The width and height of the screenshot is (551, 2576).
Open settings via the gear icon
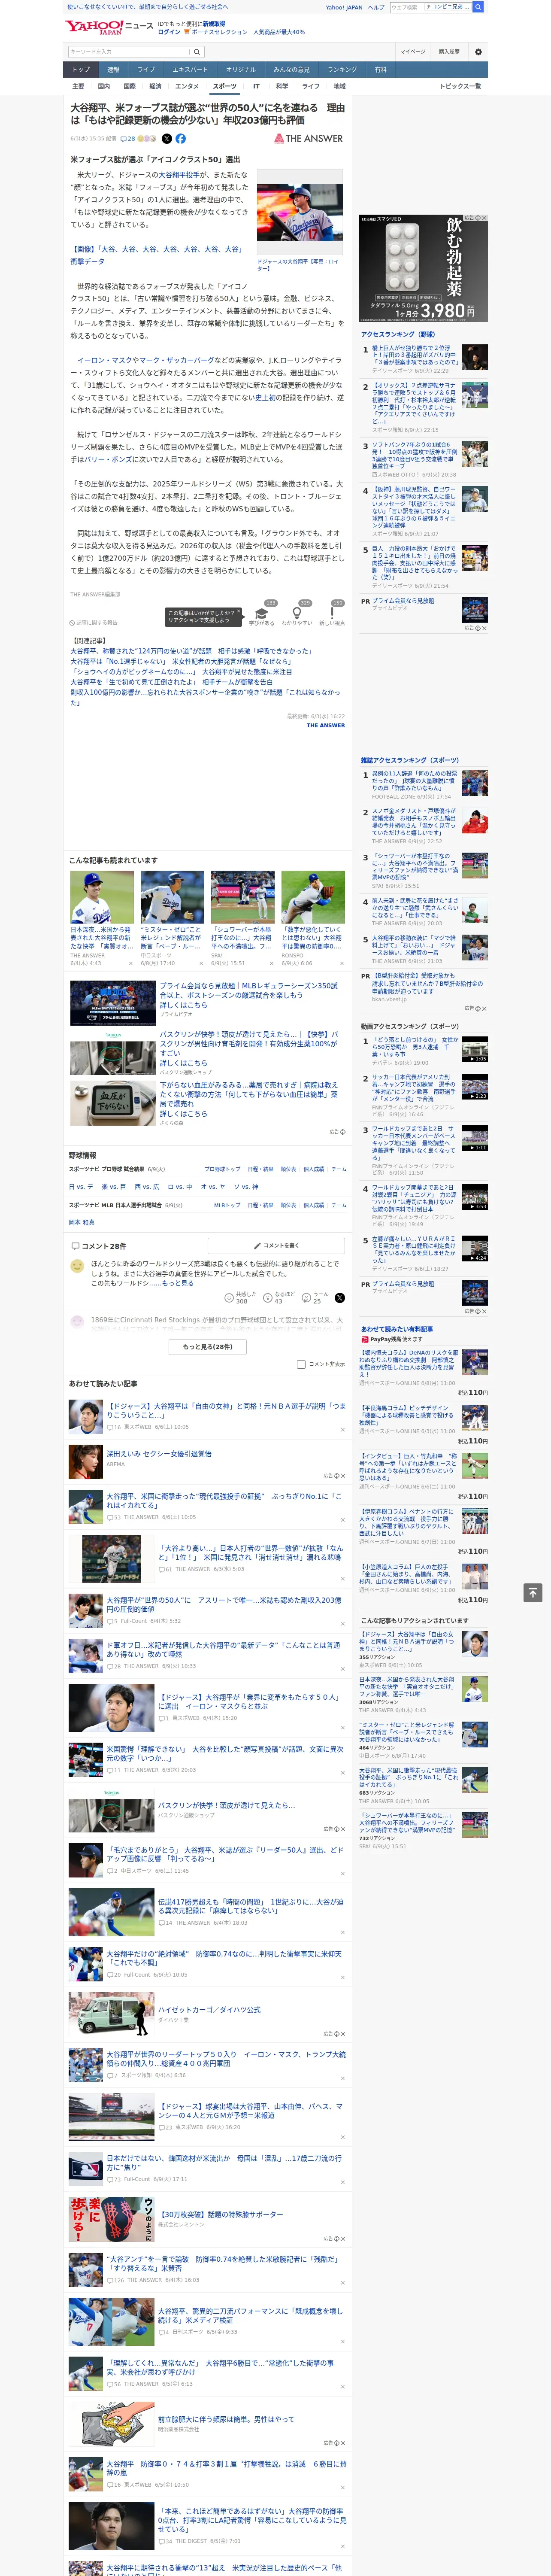(478, 52)
